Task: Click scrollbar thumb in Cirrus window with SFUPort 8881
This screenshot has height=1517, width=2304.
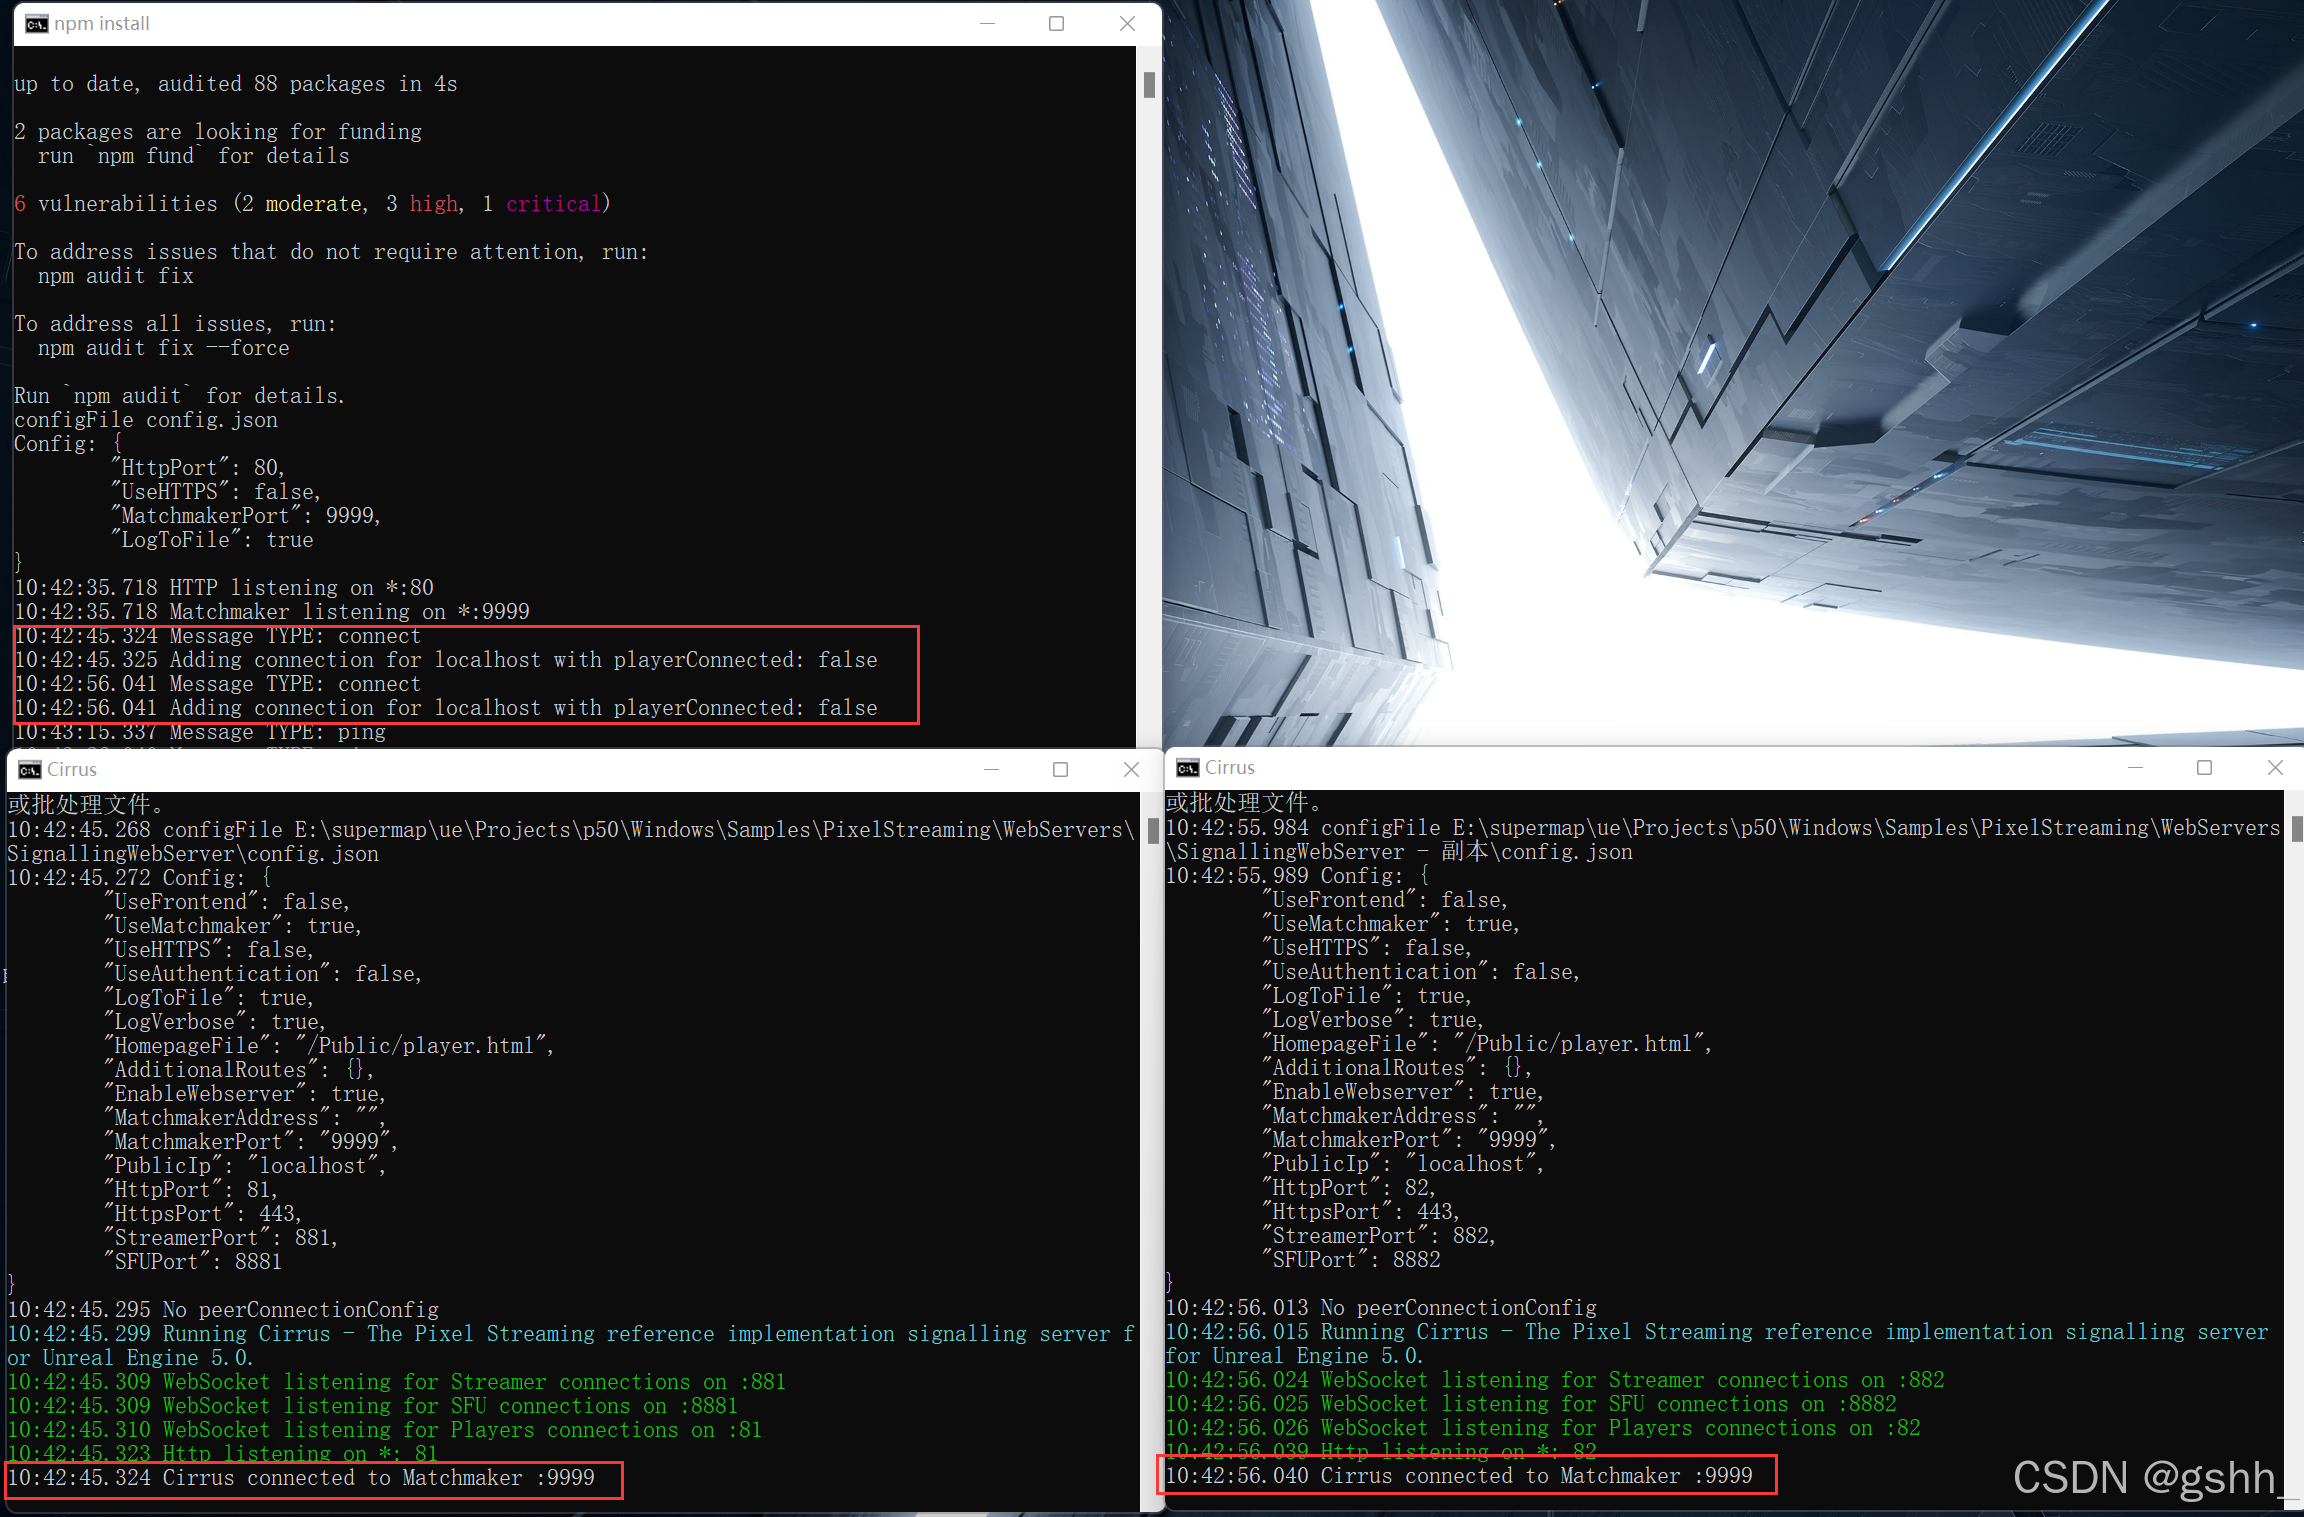Action: [1153, 830]
